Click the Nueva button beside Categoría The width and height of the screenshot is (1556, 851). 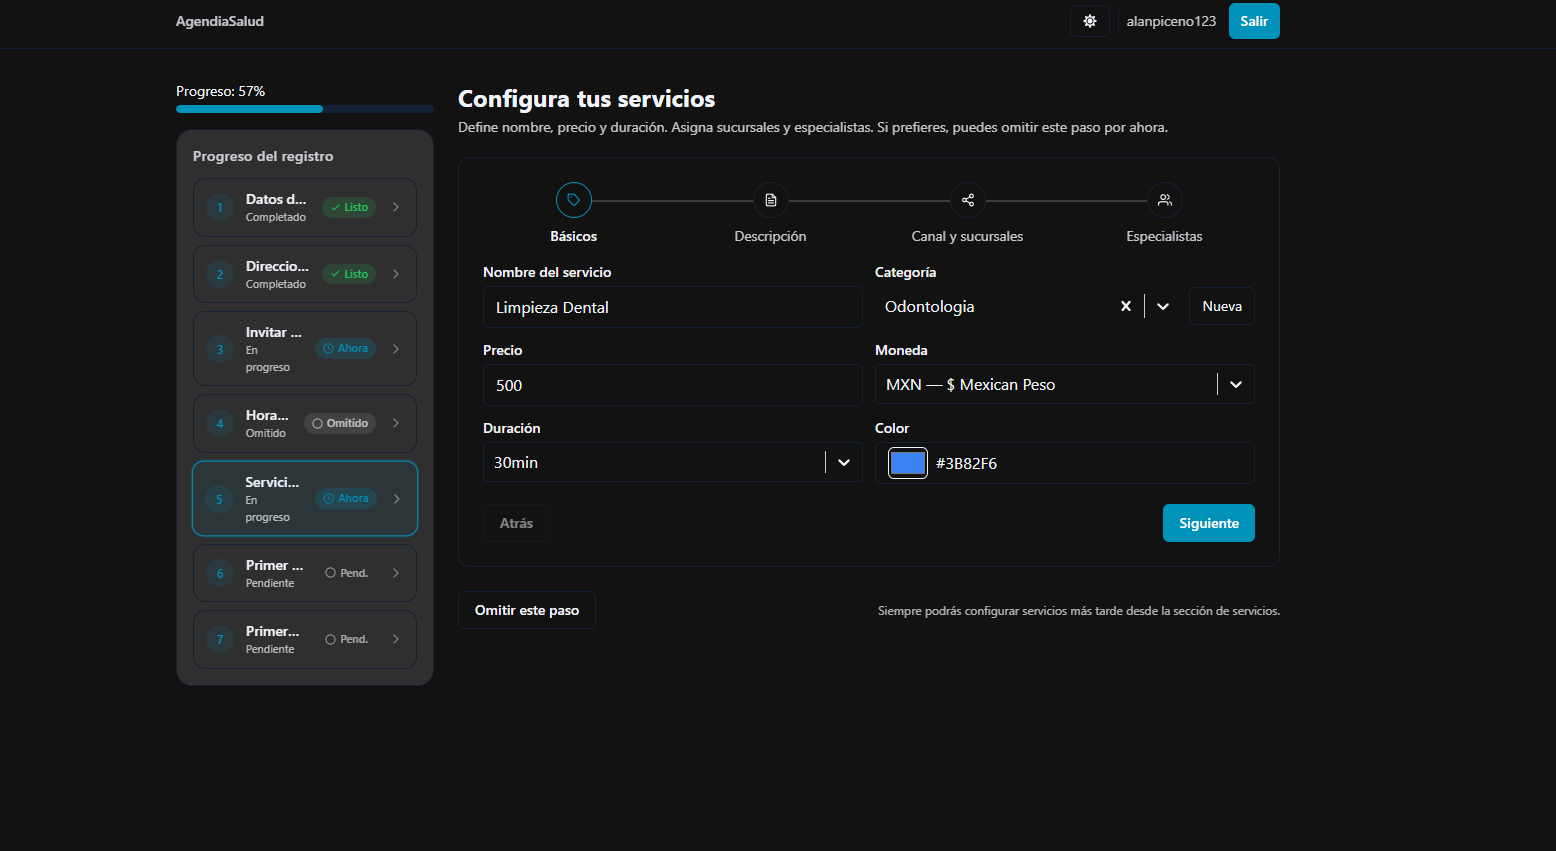tap(1221, 306)
